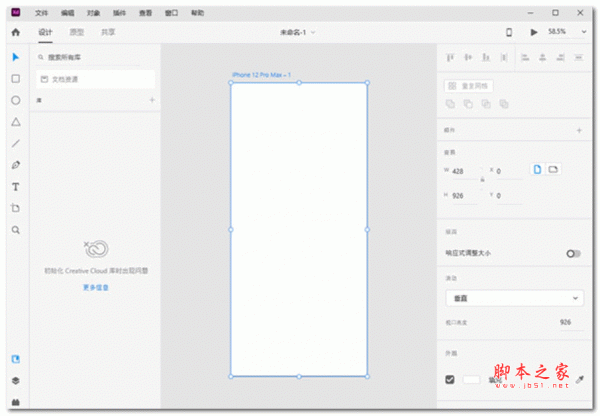Click the Align Bottom icon

click(x=486, y=58)
